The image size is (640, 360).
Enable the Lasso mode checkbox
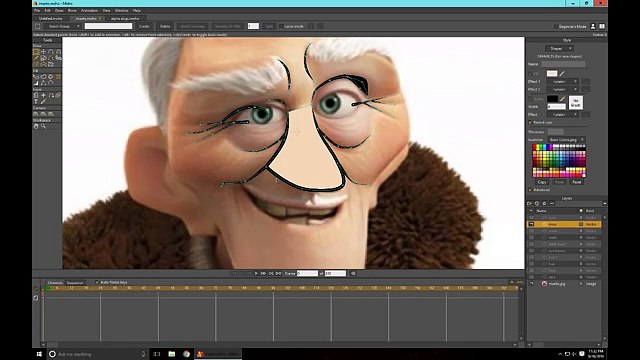coord(281,26)
